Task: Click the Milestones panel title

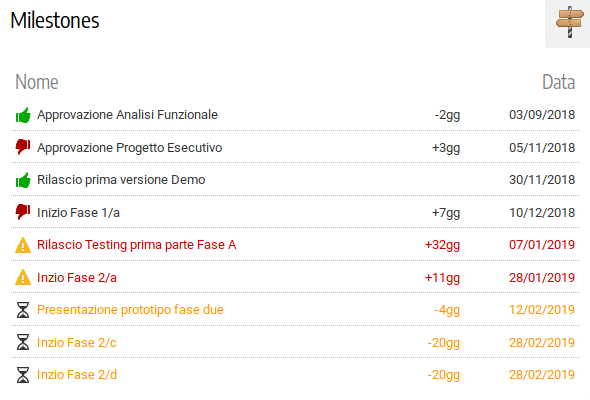Action: 55,20
